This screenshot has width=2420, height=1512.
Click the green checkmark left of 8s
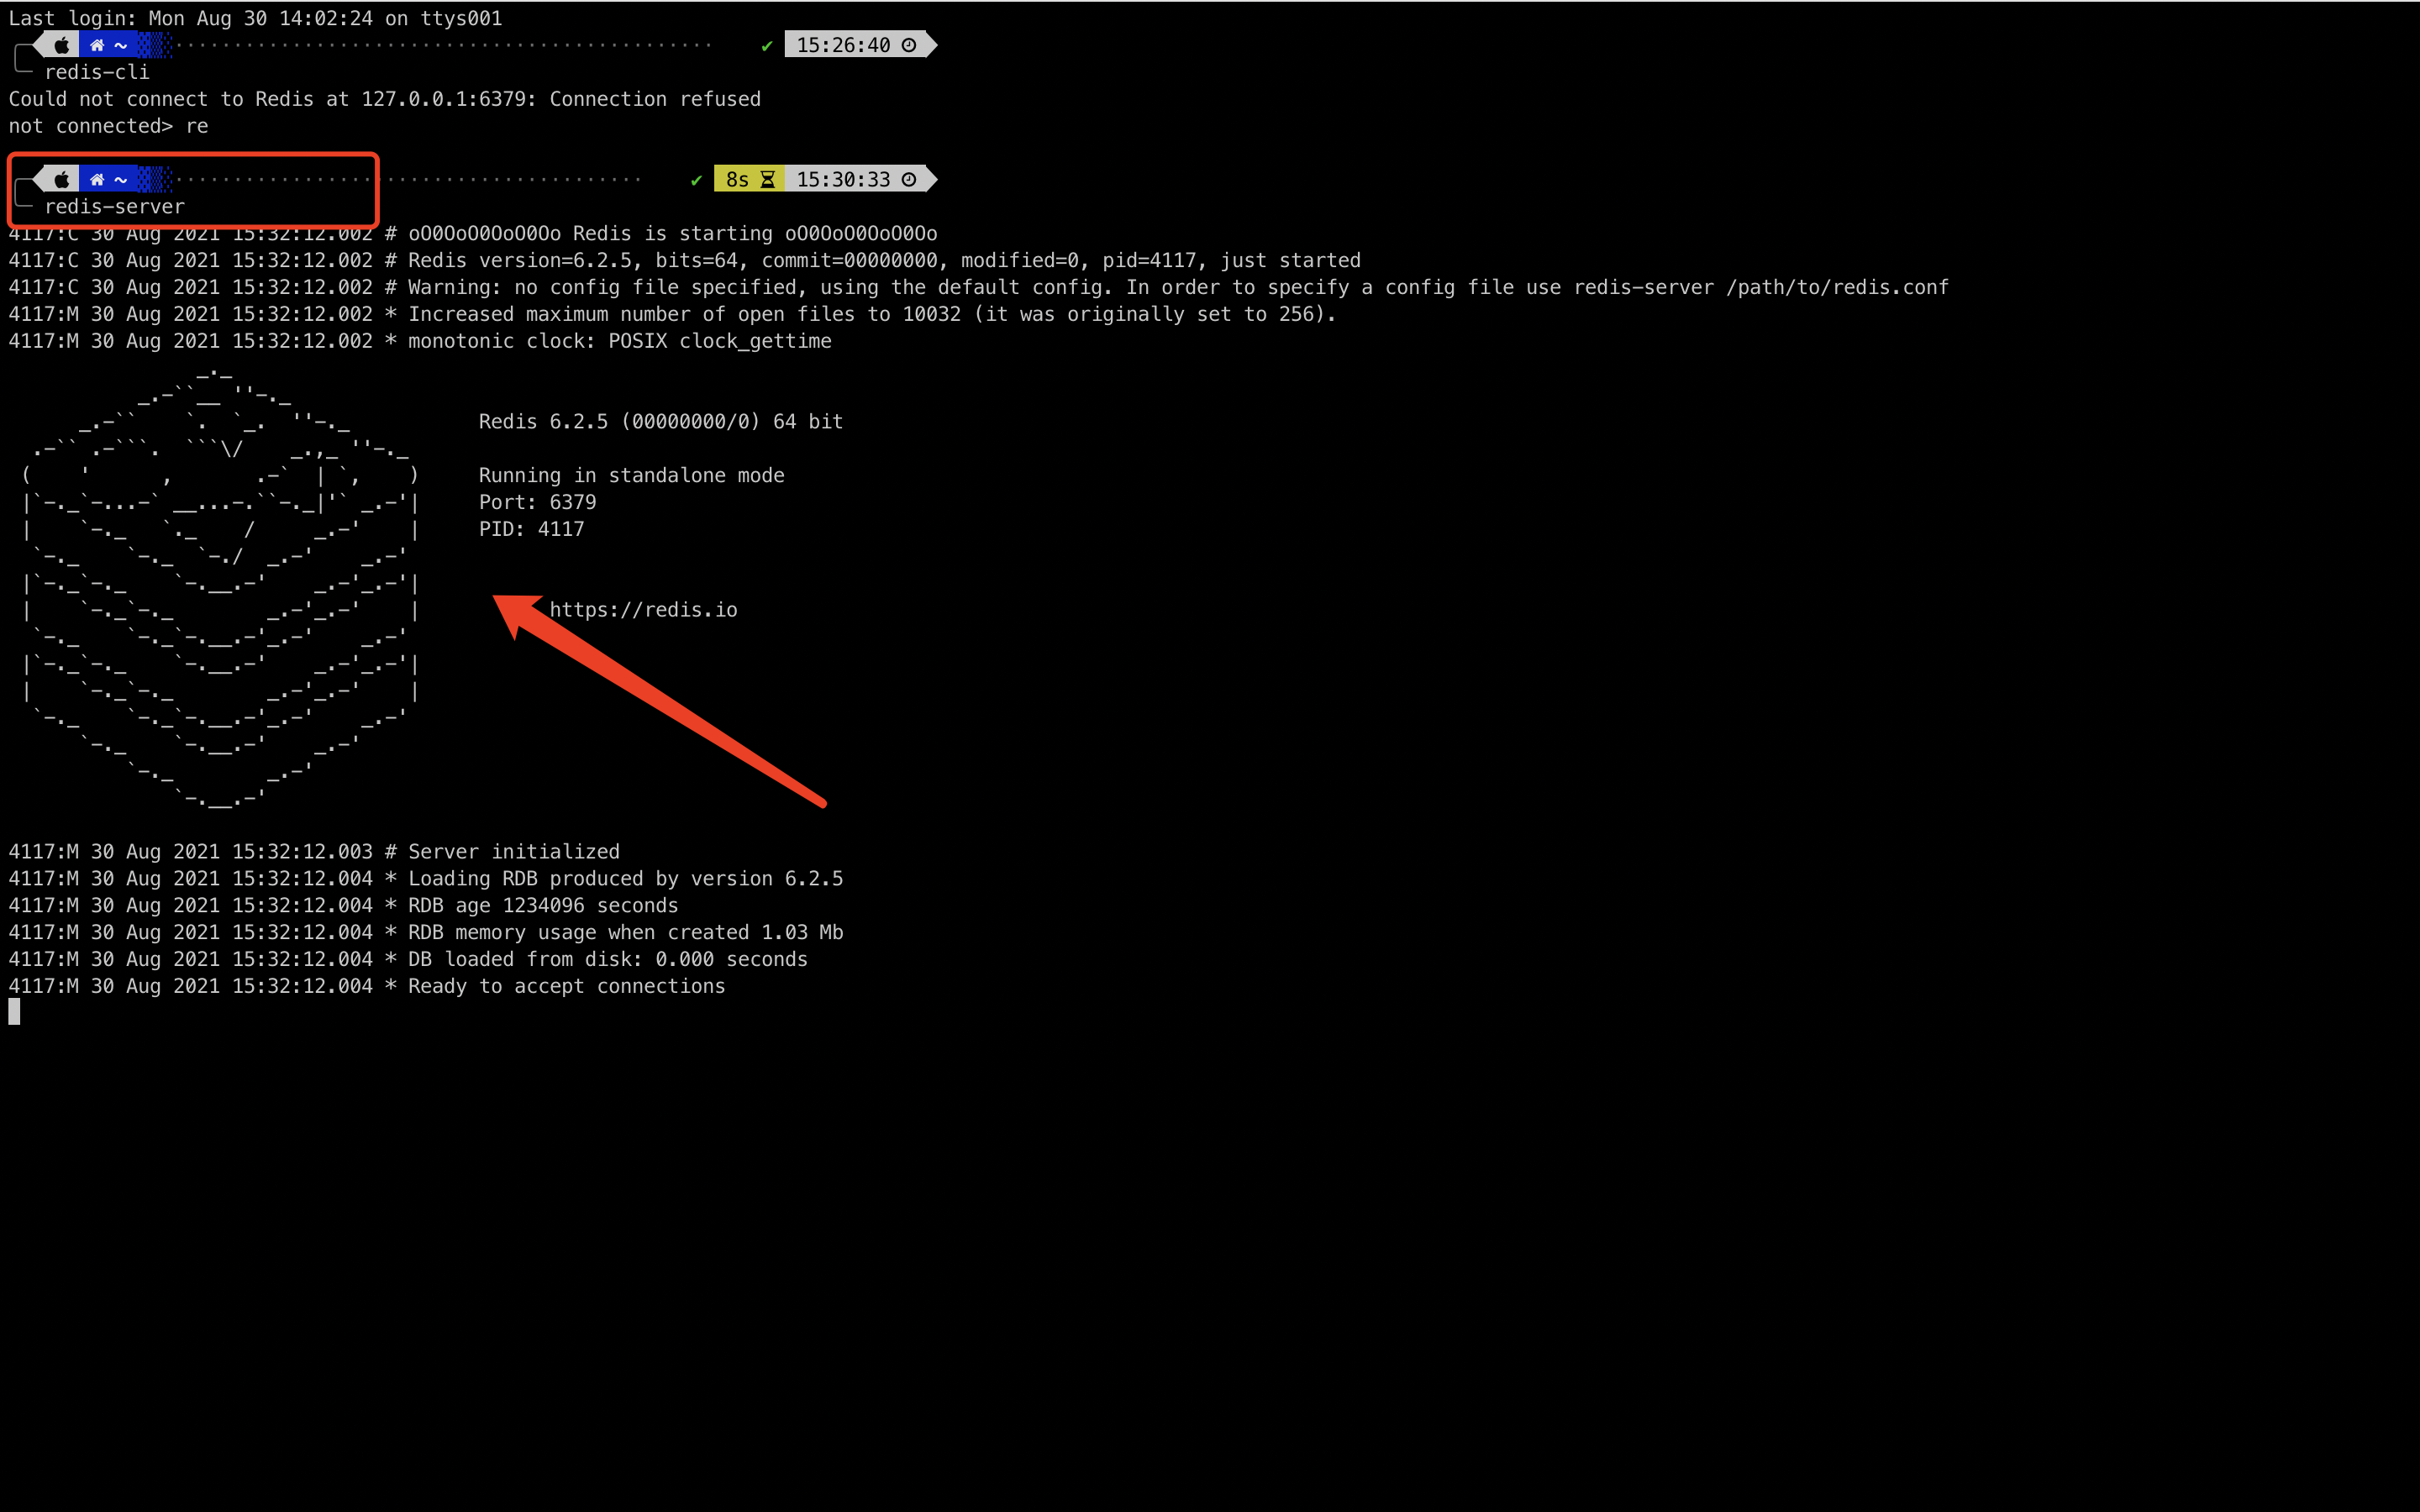[697, 180]
